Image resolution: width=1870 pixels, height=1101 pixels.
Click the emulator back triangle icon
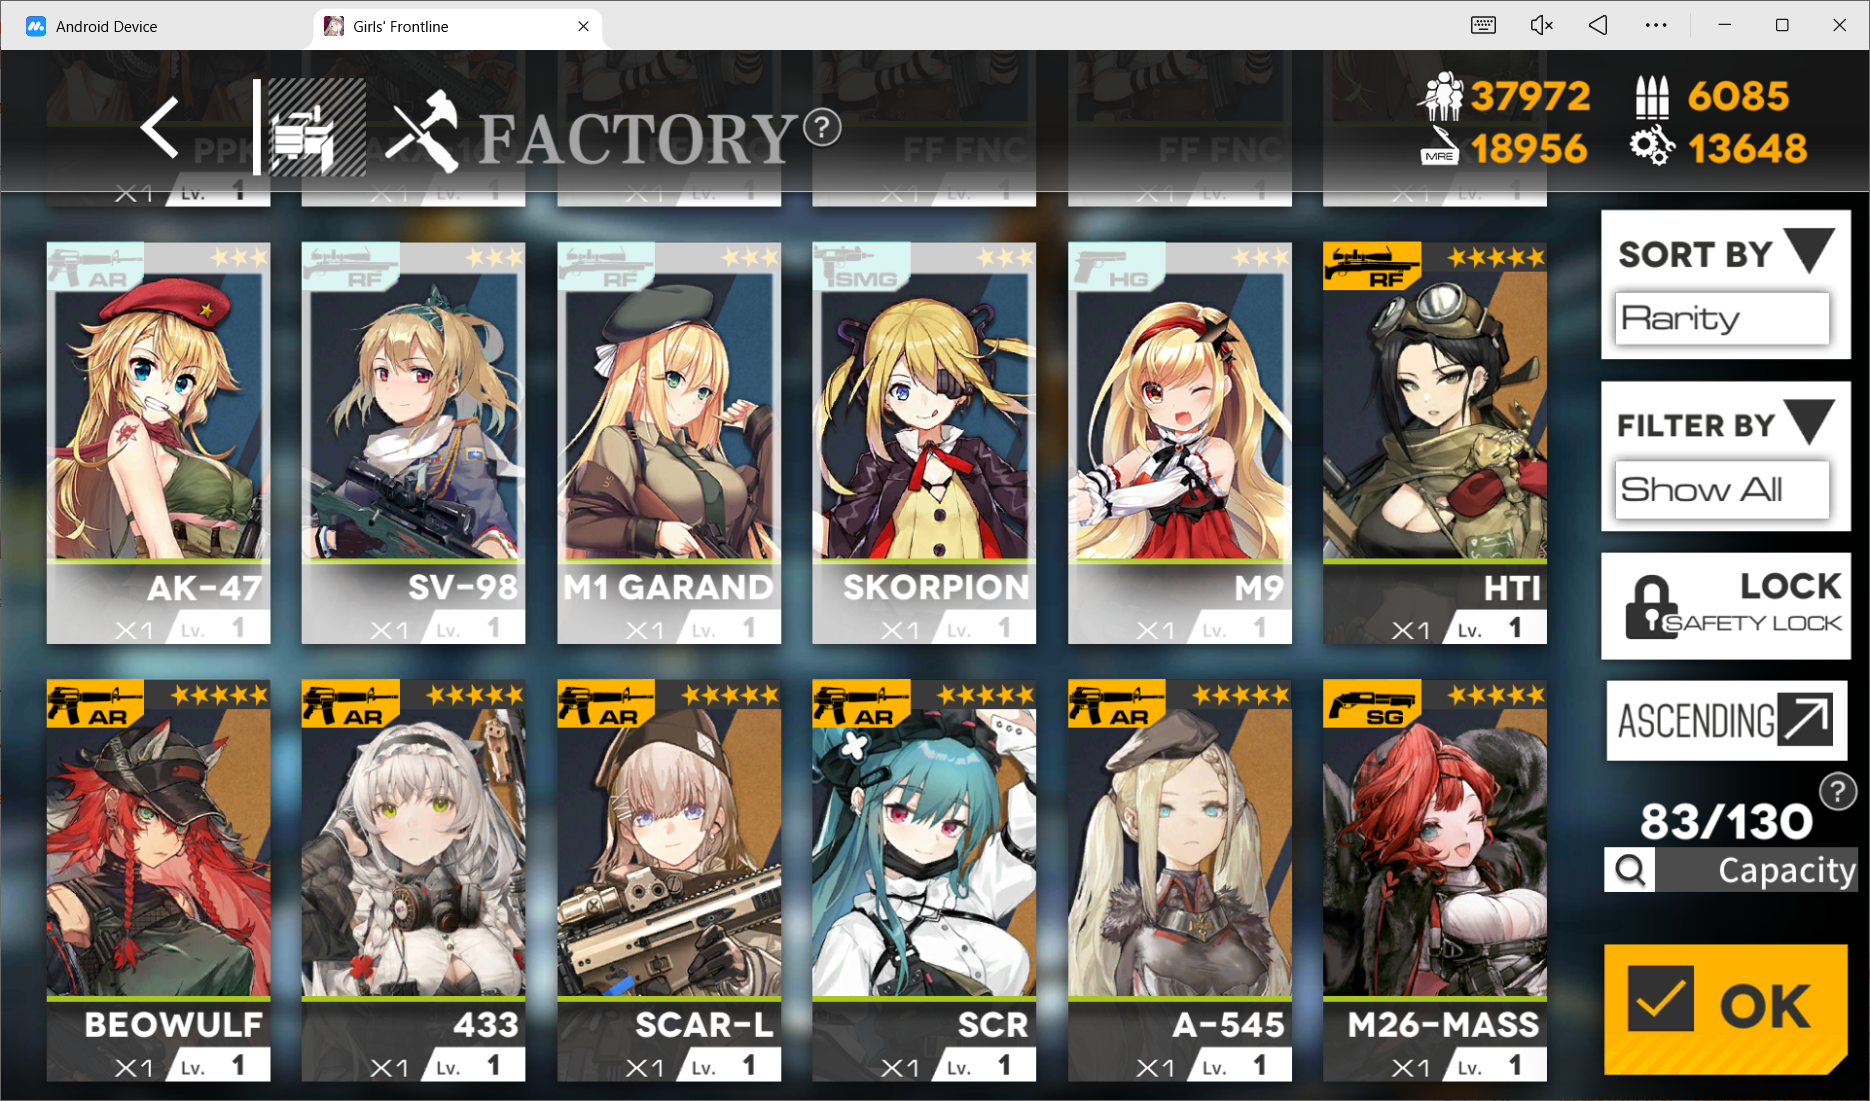coord(1598,25)
